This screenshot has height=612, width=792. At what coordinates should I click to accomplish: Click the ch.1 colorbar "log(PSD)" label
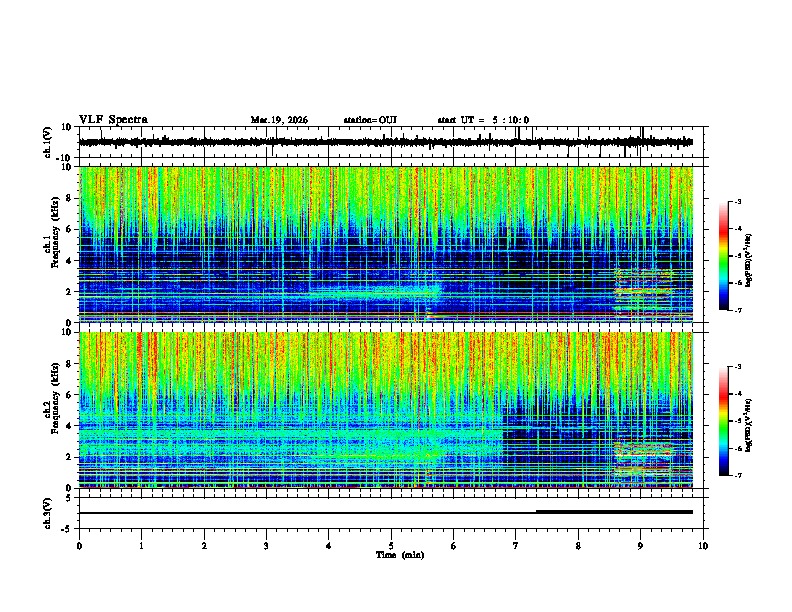pos(749,261)
